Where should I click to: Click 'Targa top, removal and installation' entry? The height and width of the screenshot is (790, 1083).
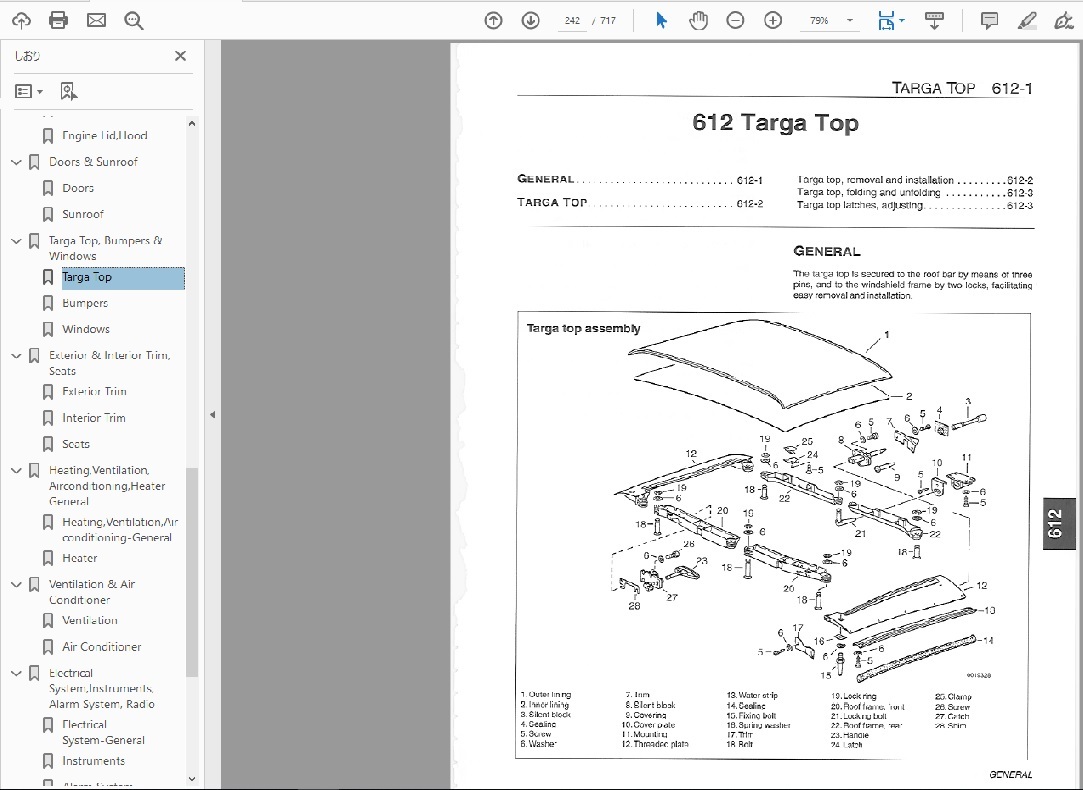tap(915, 180)
